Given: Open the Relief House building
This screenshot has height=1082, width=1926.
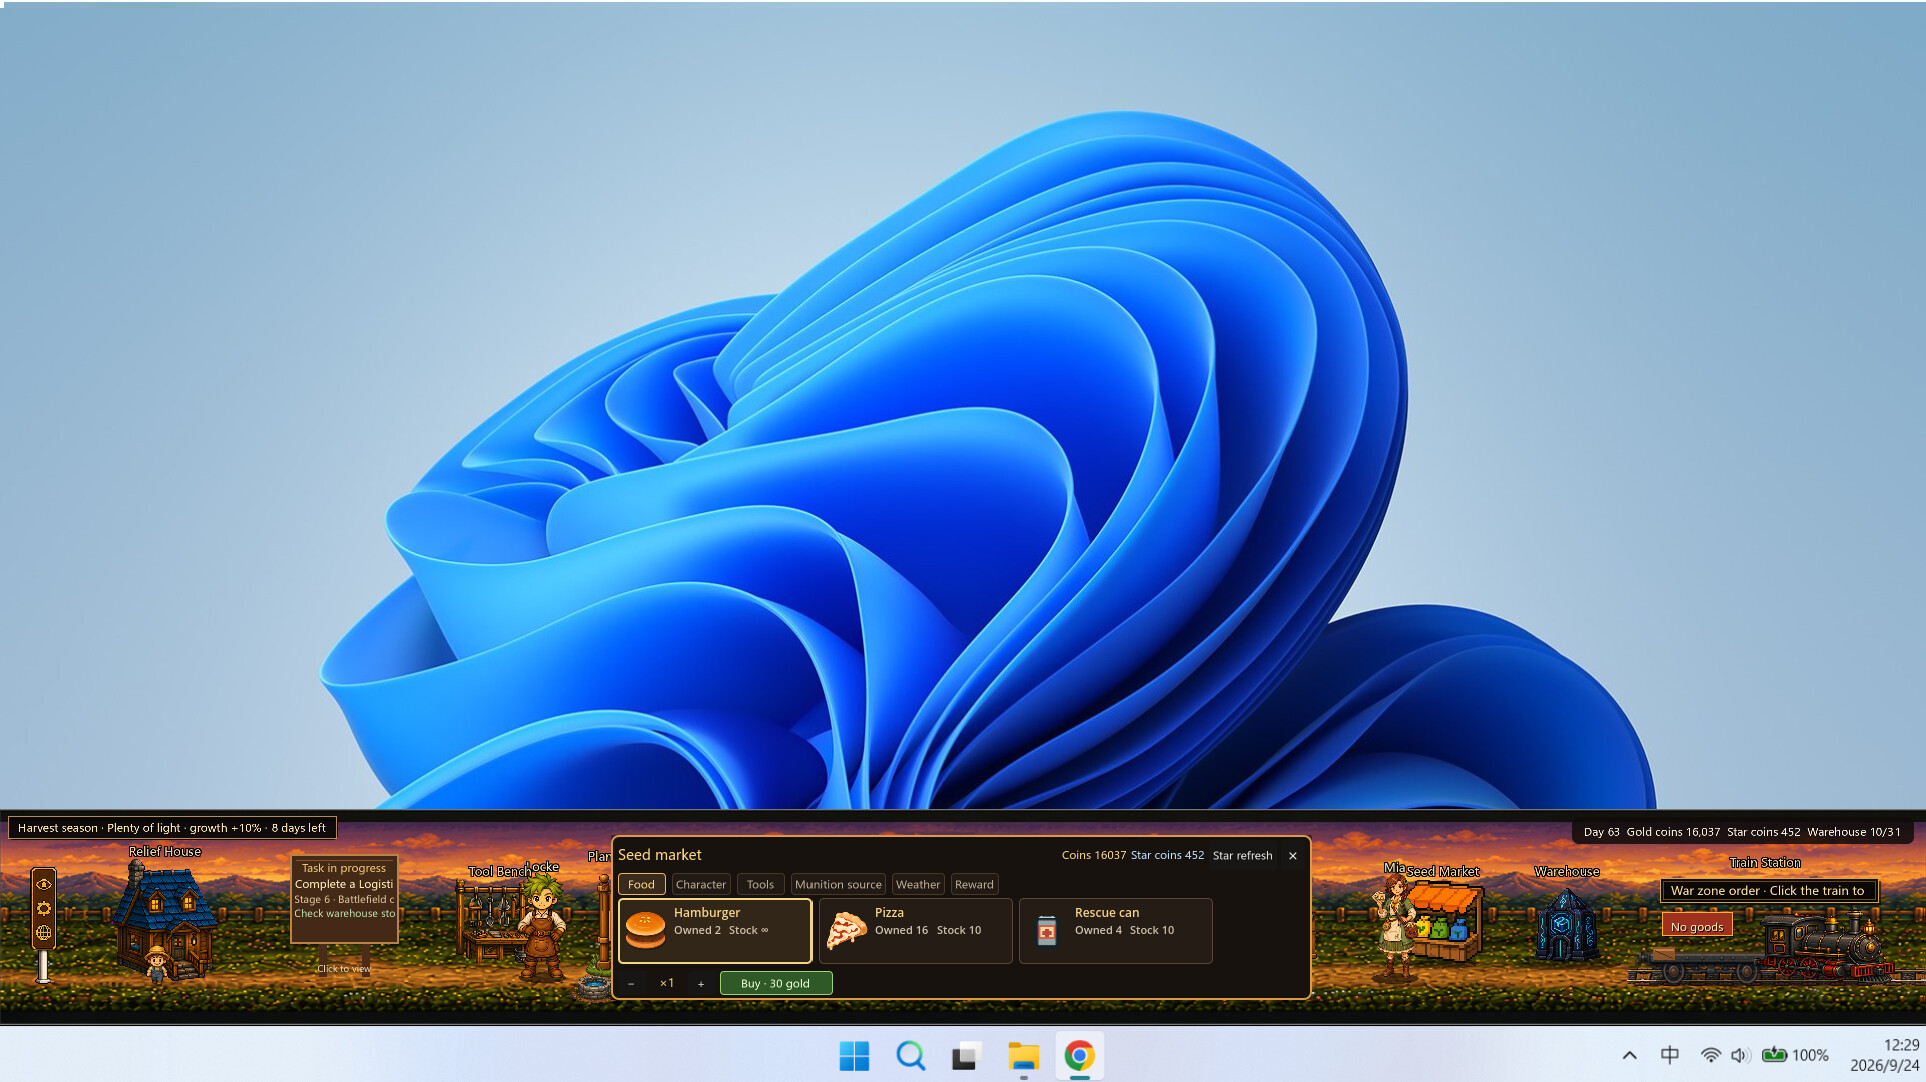Looking at the screenshot, I should click(164, 920).
